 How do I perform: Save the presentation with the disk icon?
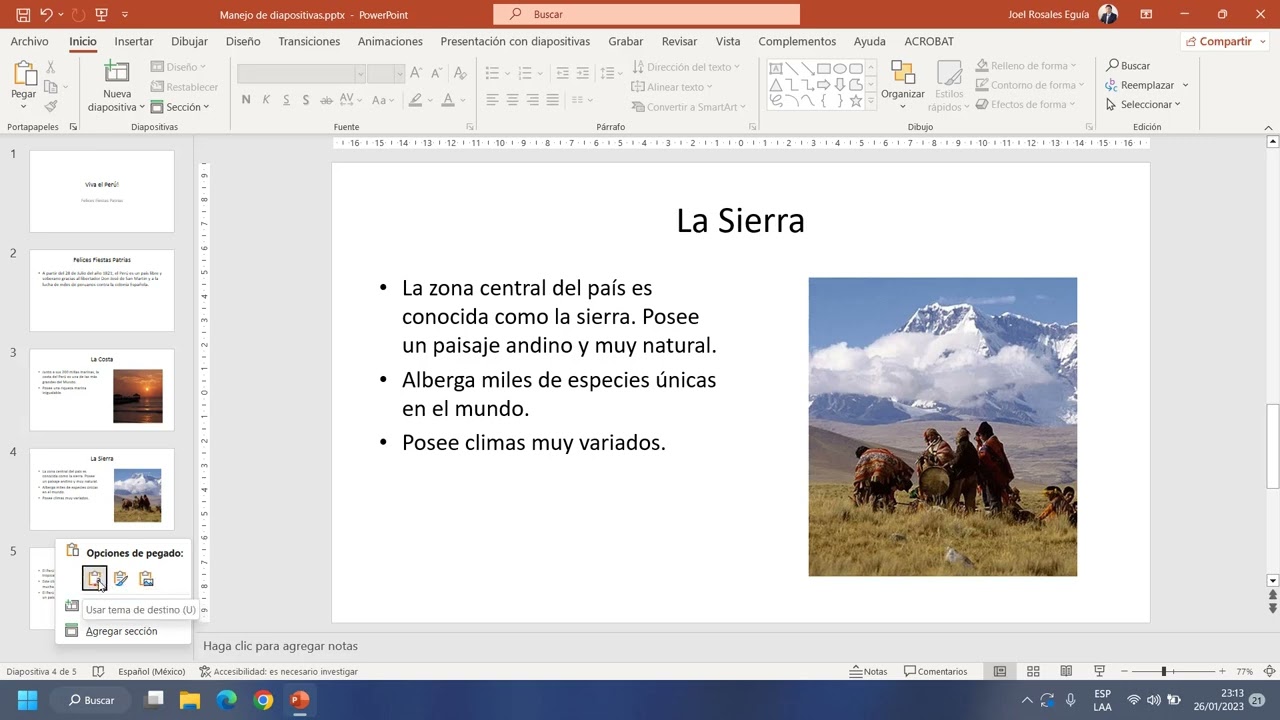23,15
